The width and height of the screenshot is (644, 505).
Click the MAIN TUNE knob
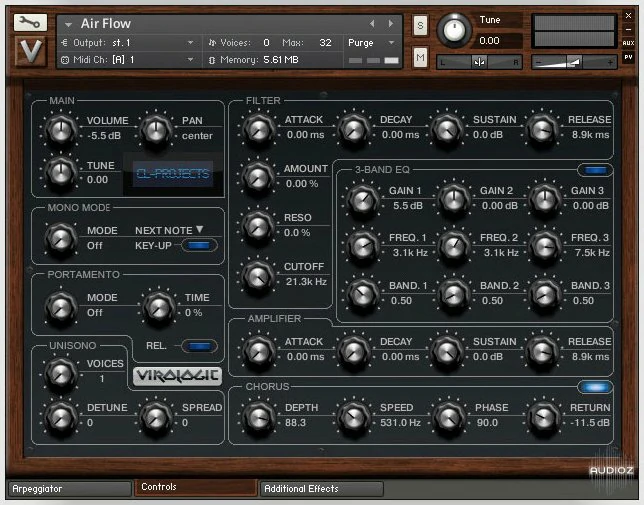point(61,172)
